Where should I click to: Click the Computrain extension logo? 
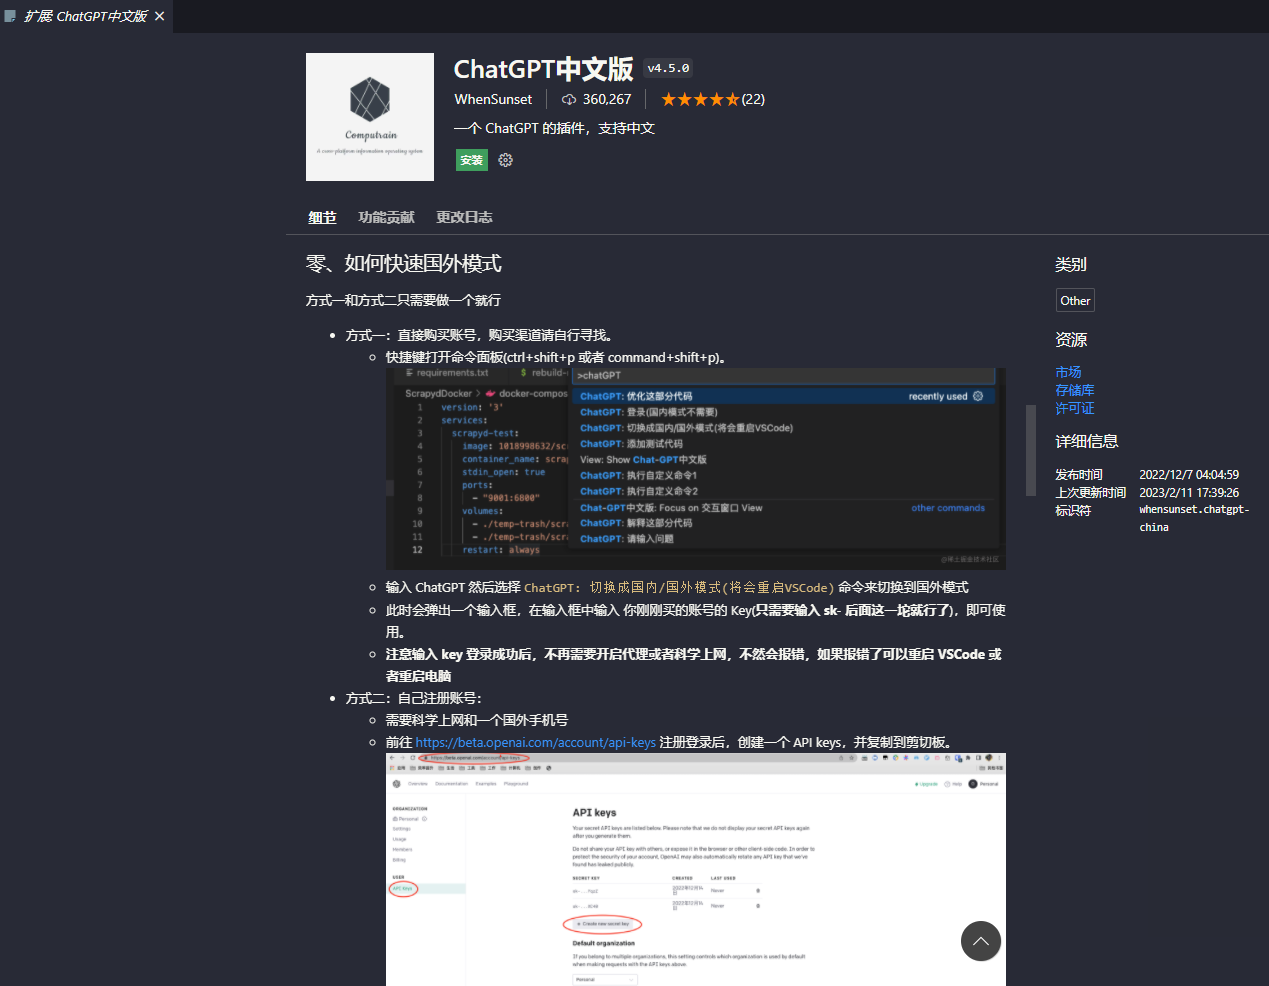click(x=370, y=117)
